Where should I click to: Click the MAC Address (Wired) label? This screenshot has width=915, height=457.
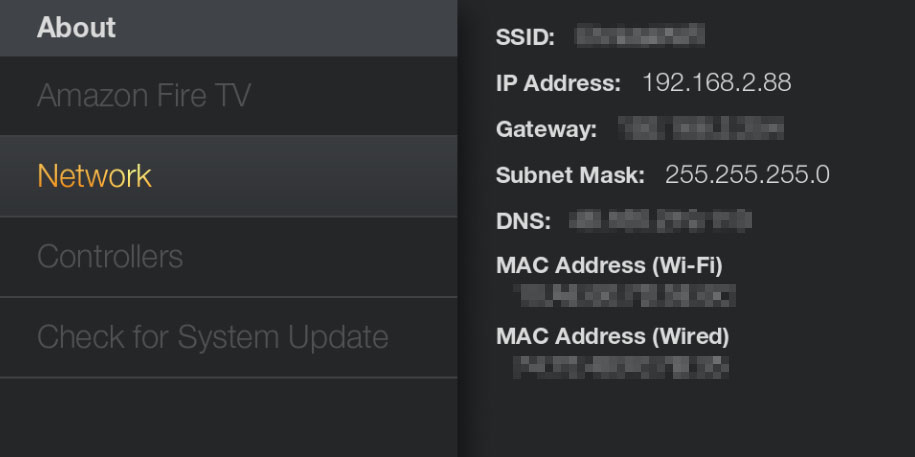pyautogui.click(x=612, y=336)
